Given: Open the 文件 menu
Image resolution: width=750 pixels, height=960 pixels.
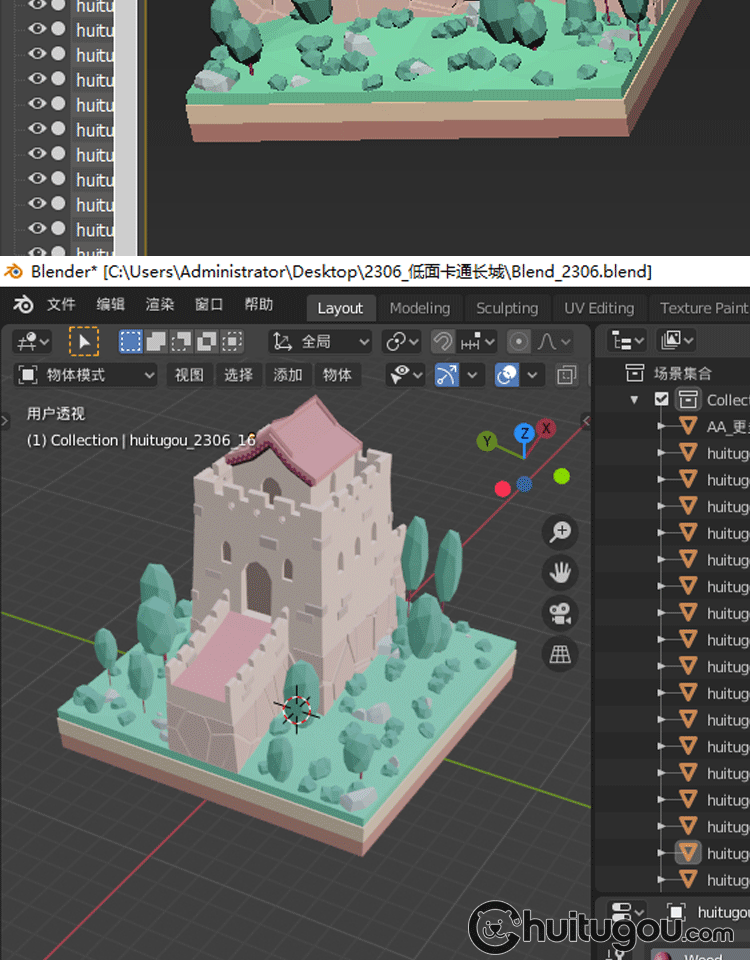Looking at the screenshot, I should tap(61, 306).
